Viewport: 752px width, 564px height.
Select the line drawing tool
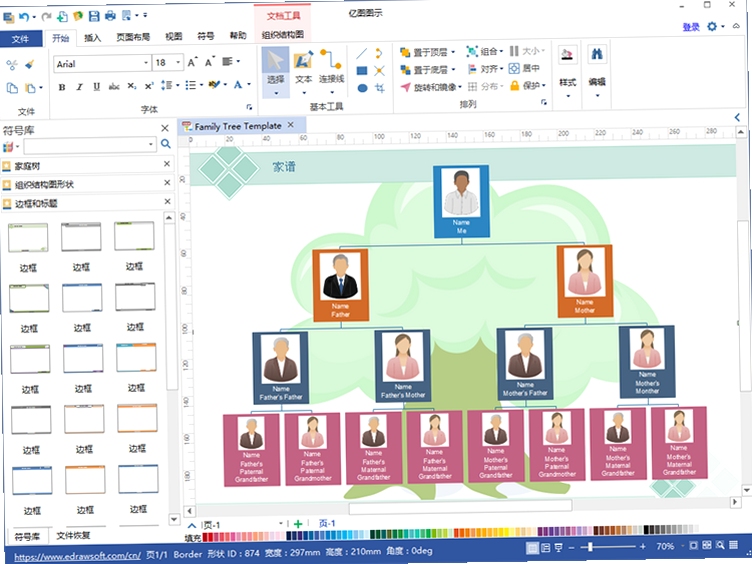click(362, 53)
